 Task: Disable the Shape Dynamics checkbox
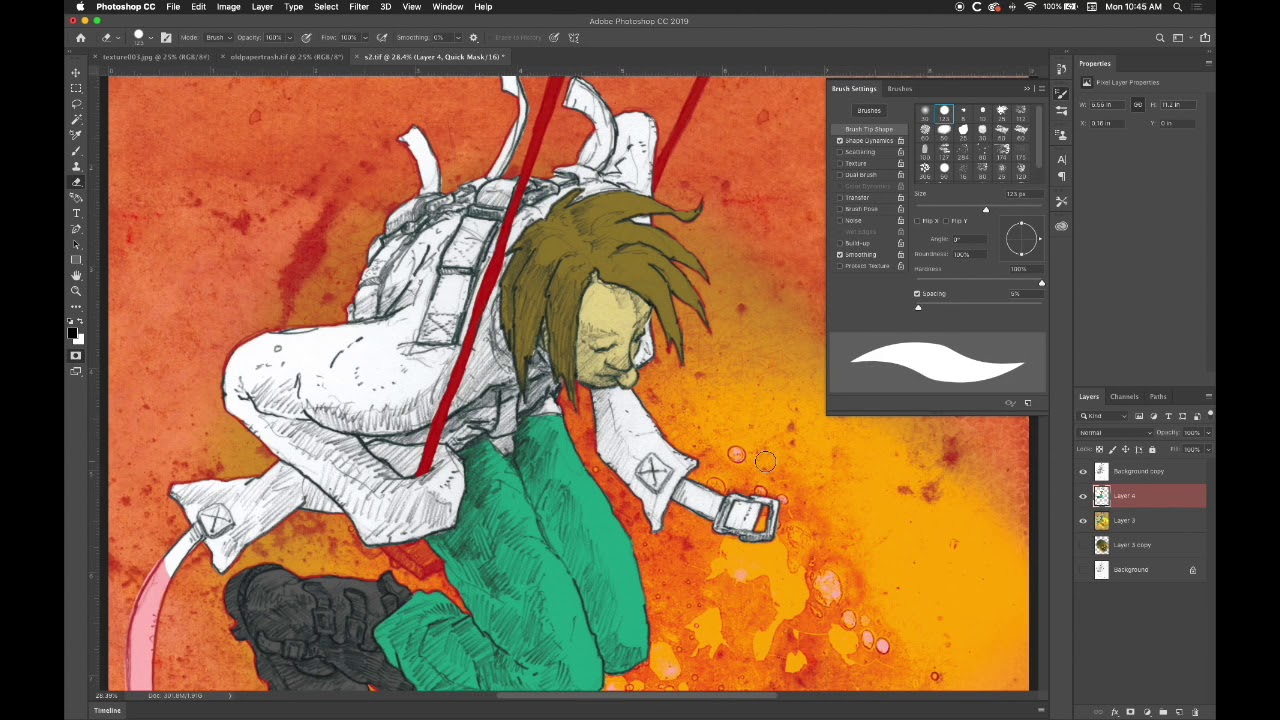[x=840, y=141]
